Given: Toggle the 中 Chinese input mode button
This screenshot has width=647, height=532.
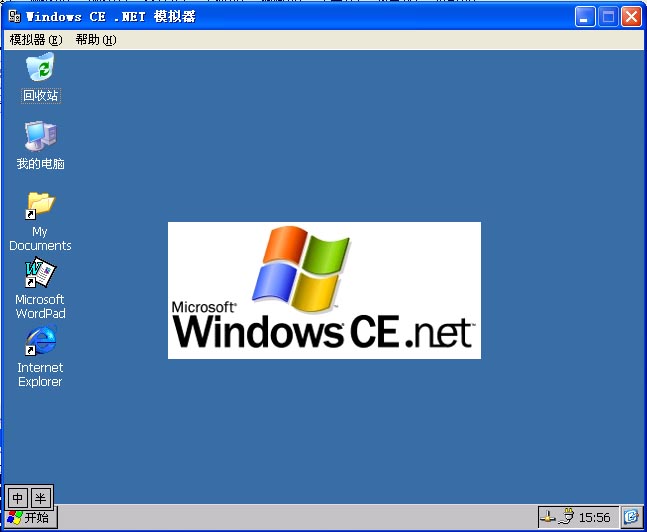Looking at the screenshot, I should click(x=17, y=498).
